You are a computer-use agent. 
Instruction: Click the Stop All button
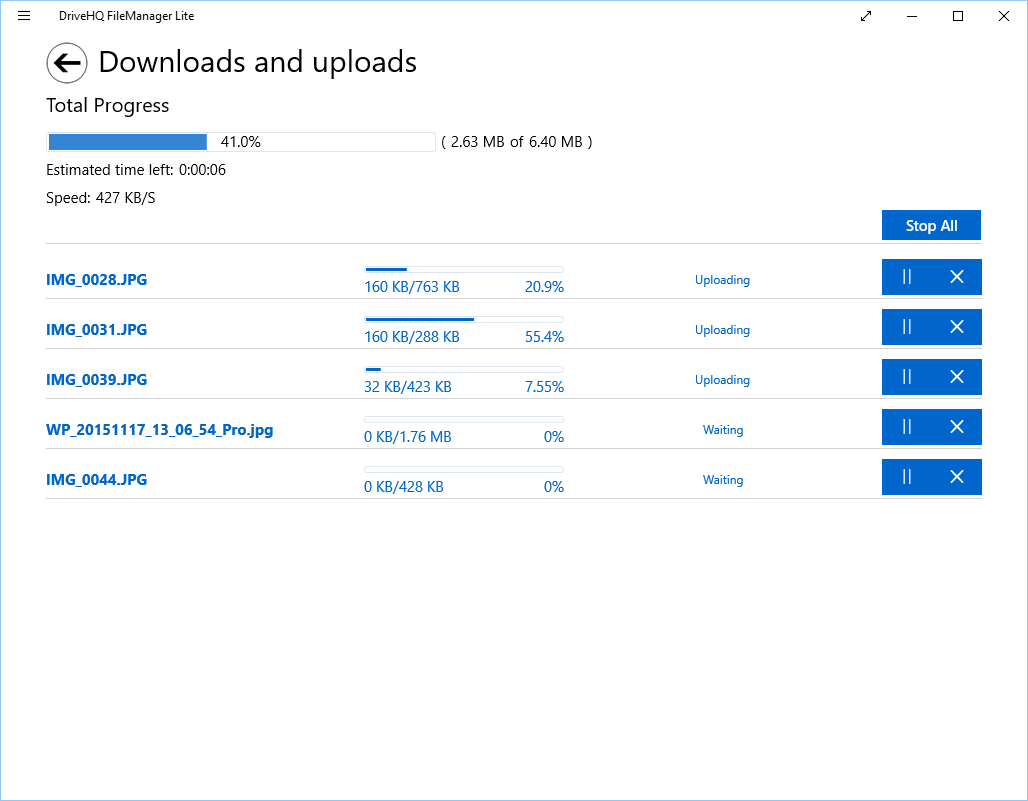[x=931, y=225]
